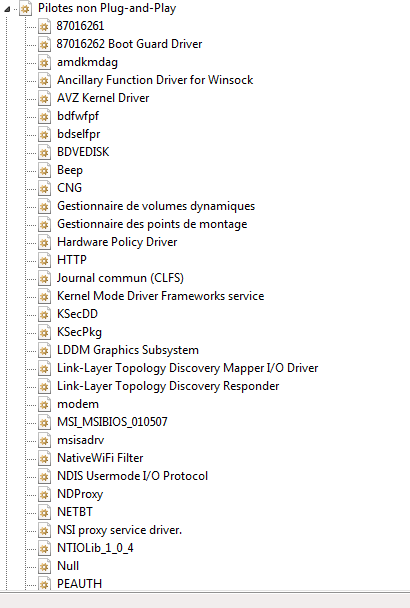Click the driver icon next to Null
The image size is (410, 608).
44,566
